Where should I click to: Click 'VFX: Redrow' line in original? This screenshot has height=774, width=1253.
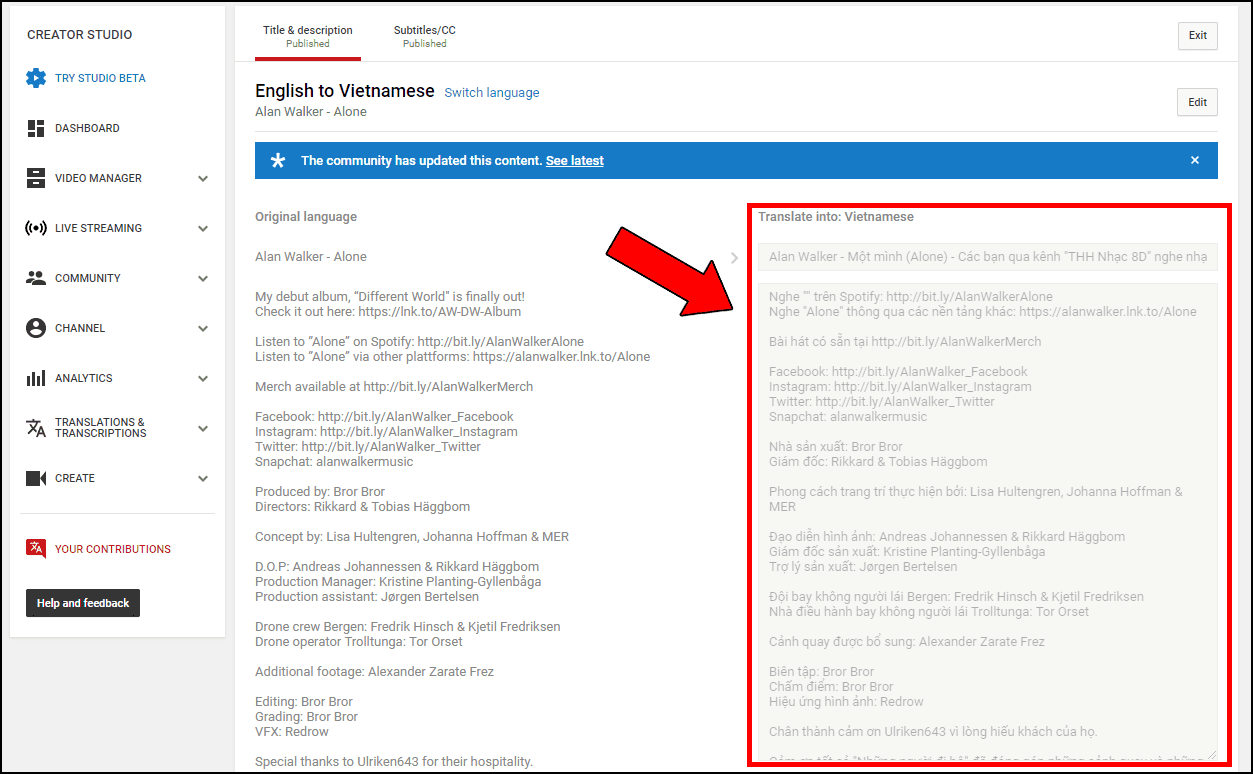point(292,732)
